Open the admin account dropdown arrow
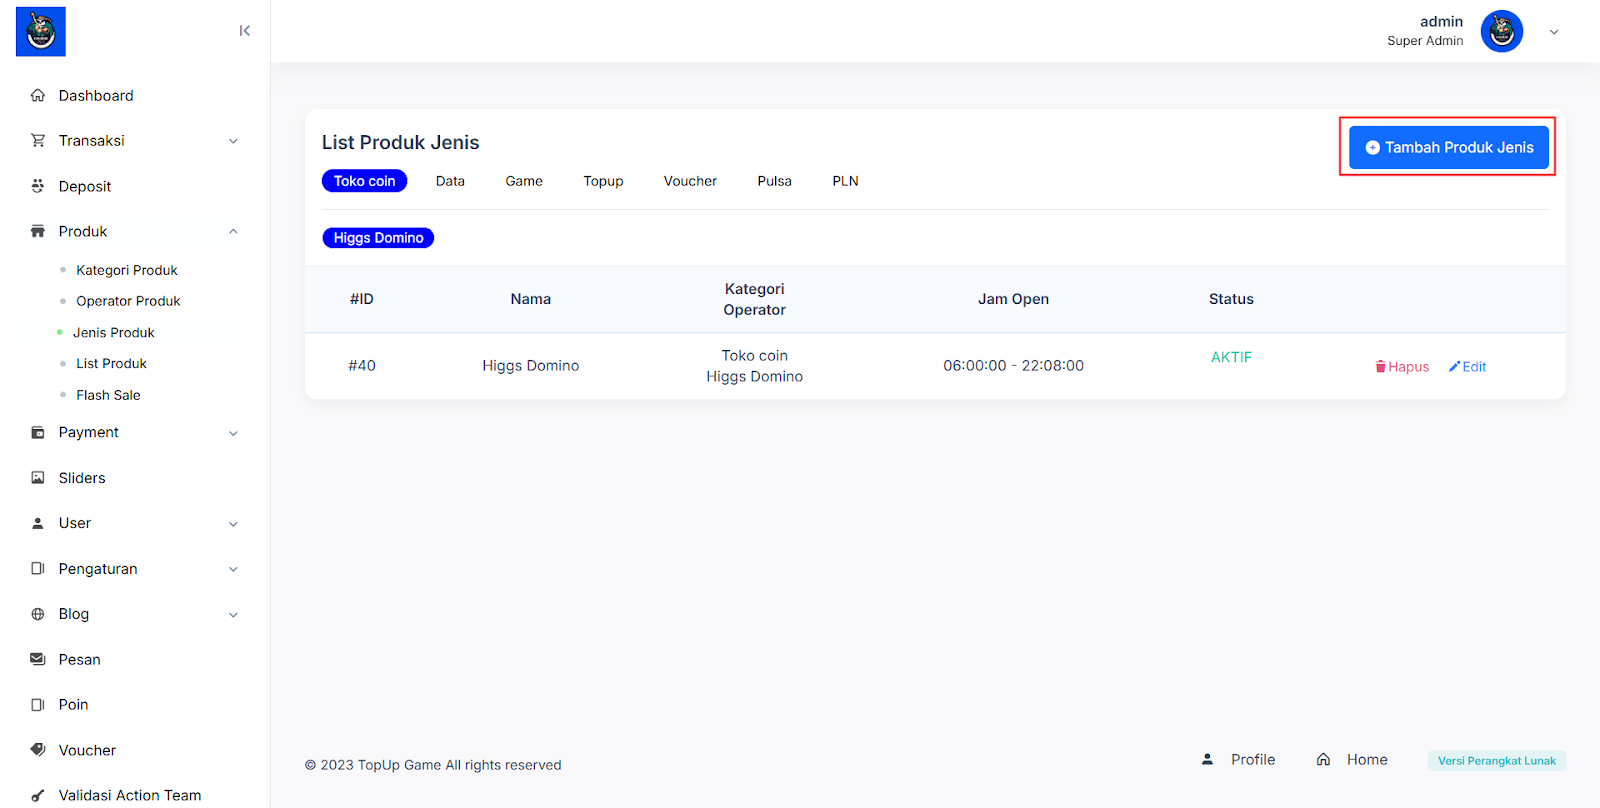The width and height of the screenshot is (1600, 808). 1554,32
